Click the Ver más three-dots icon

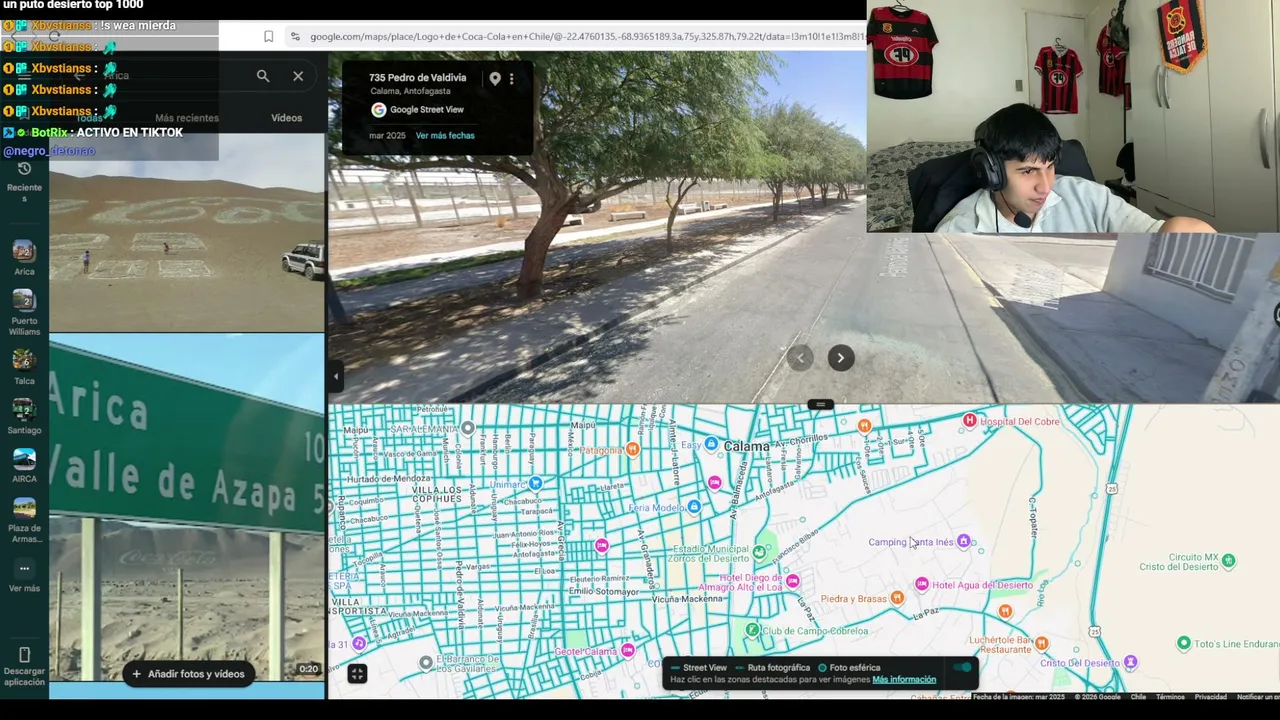[24, 568]
